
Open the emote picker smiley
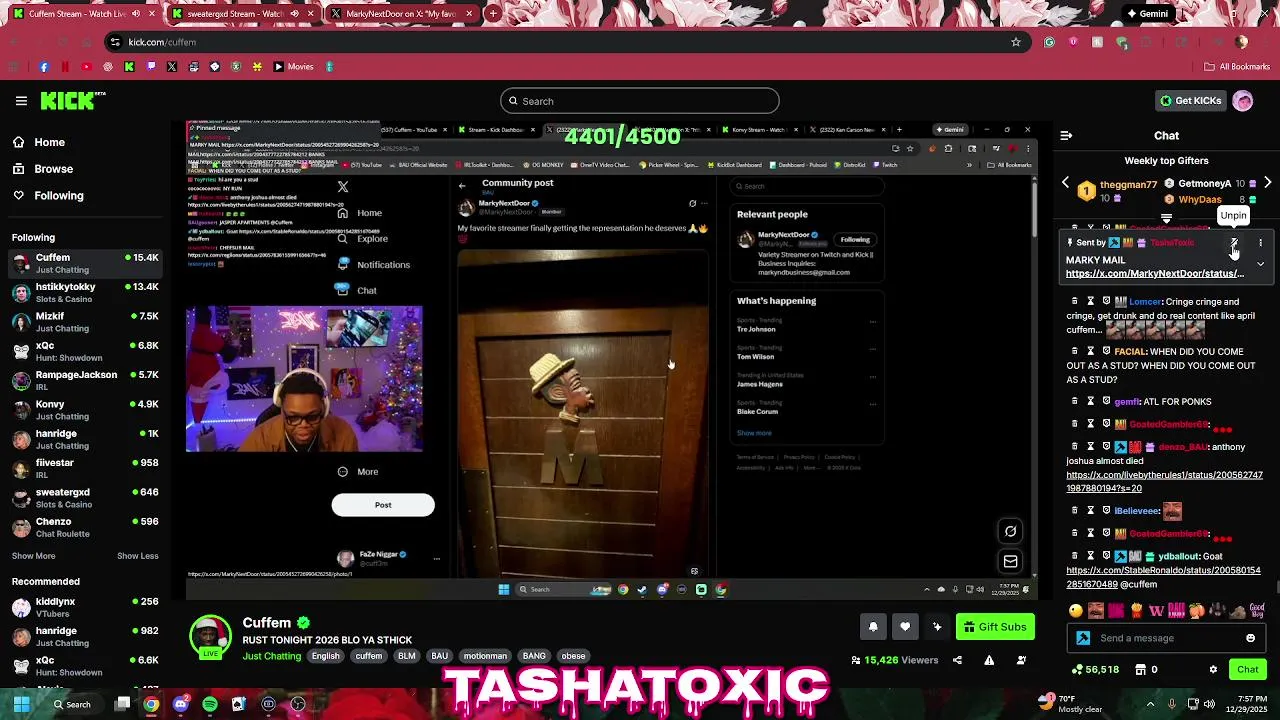pos(1250,638)
